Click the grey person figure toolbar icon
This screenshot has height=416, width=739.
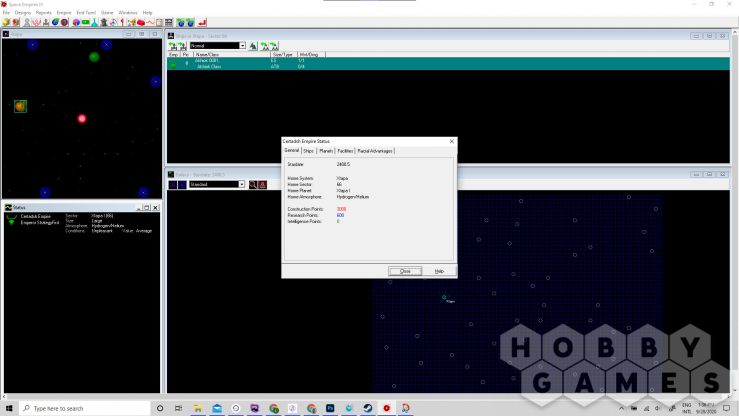(27, 22)
